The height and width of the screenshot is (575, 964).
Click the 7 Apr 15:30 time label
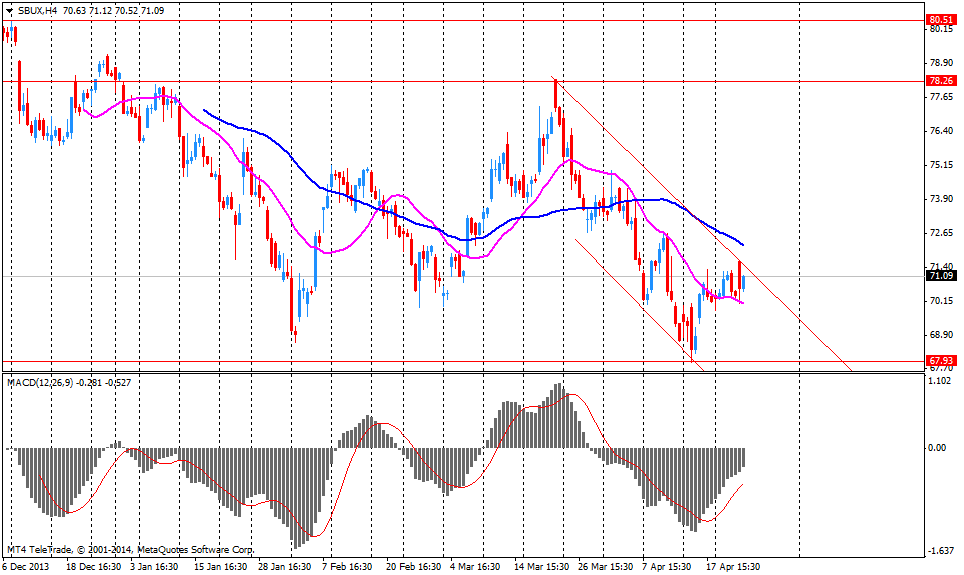[666, 566]
